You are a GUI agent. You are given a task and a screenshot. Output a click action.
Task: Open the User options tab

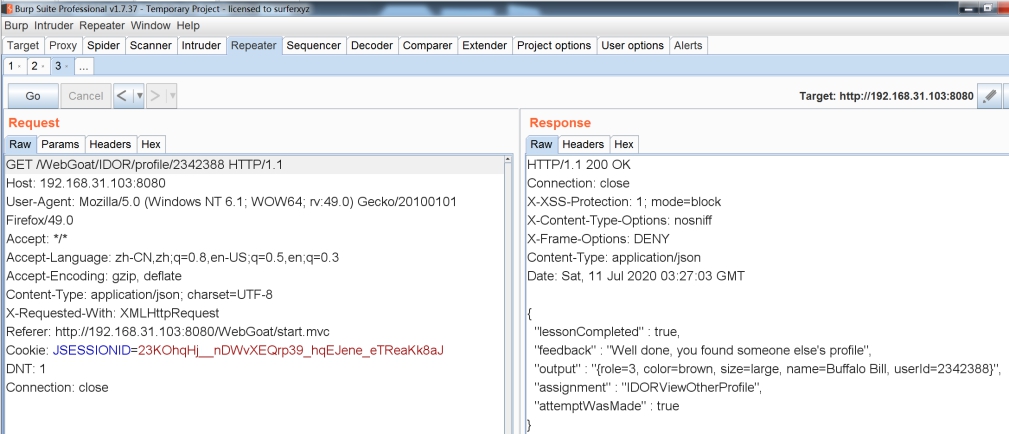click(633, 45)
